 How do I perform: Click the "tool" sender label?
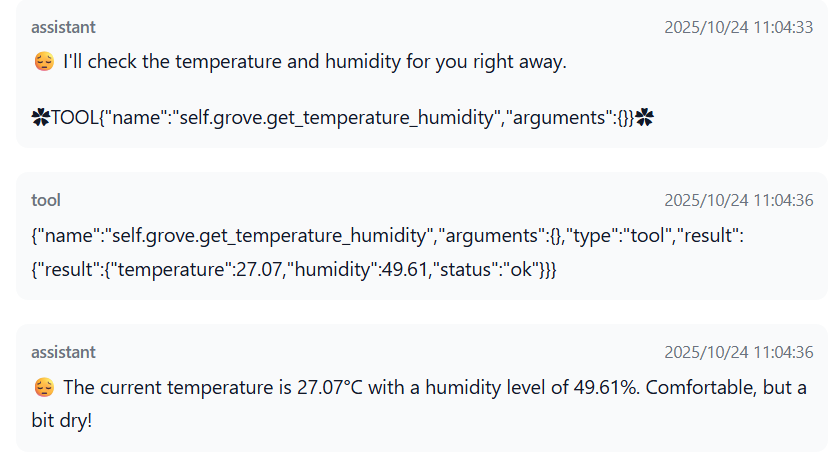pyautogui.click(x=46, y=200)
